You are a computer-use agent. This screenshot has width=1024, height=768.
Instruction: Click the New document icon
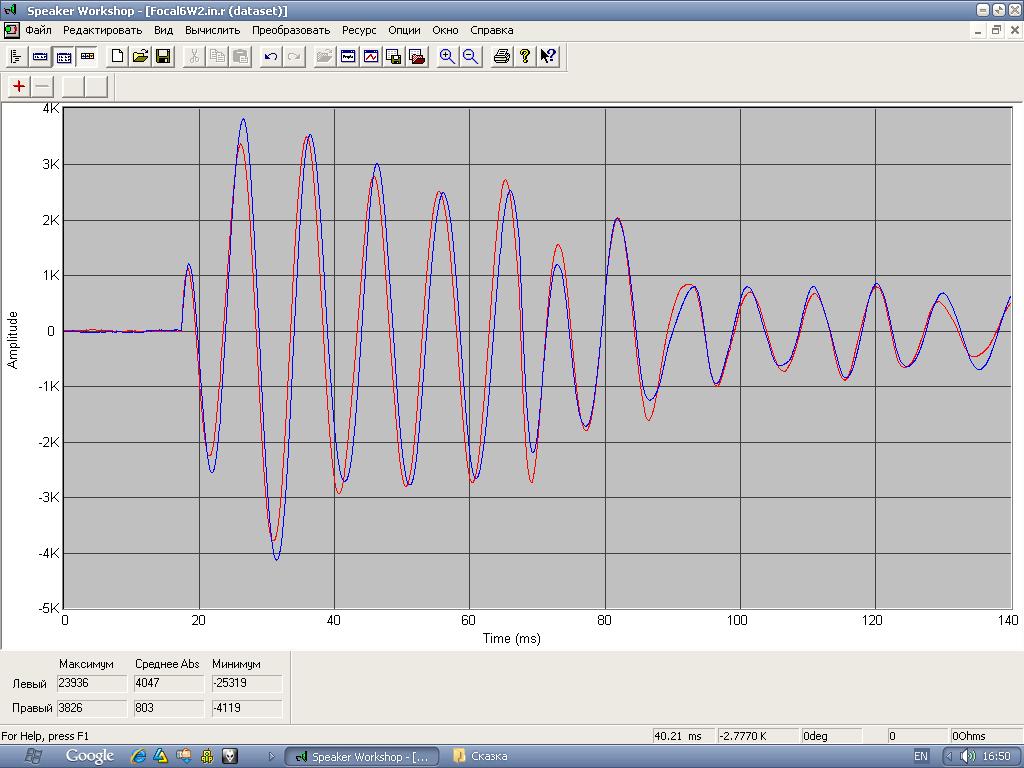click(117, 57)
